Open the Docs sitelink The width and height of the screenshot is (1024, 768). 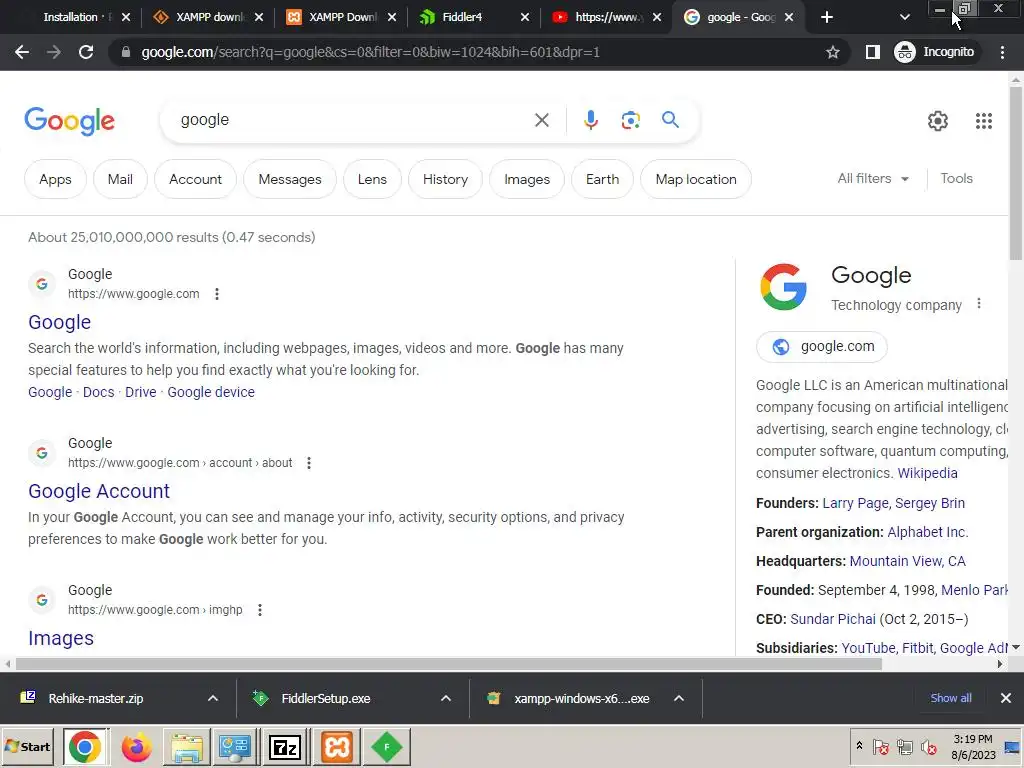point(99,392)
